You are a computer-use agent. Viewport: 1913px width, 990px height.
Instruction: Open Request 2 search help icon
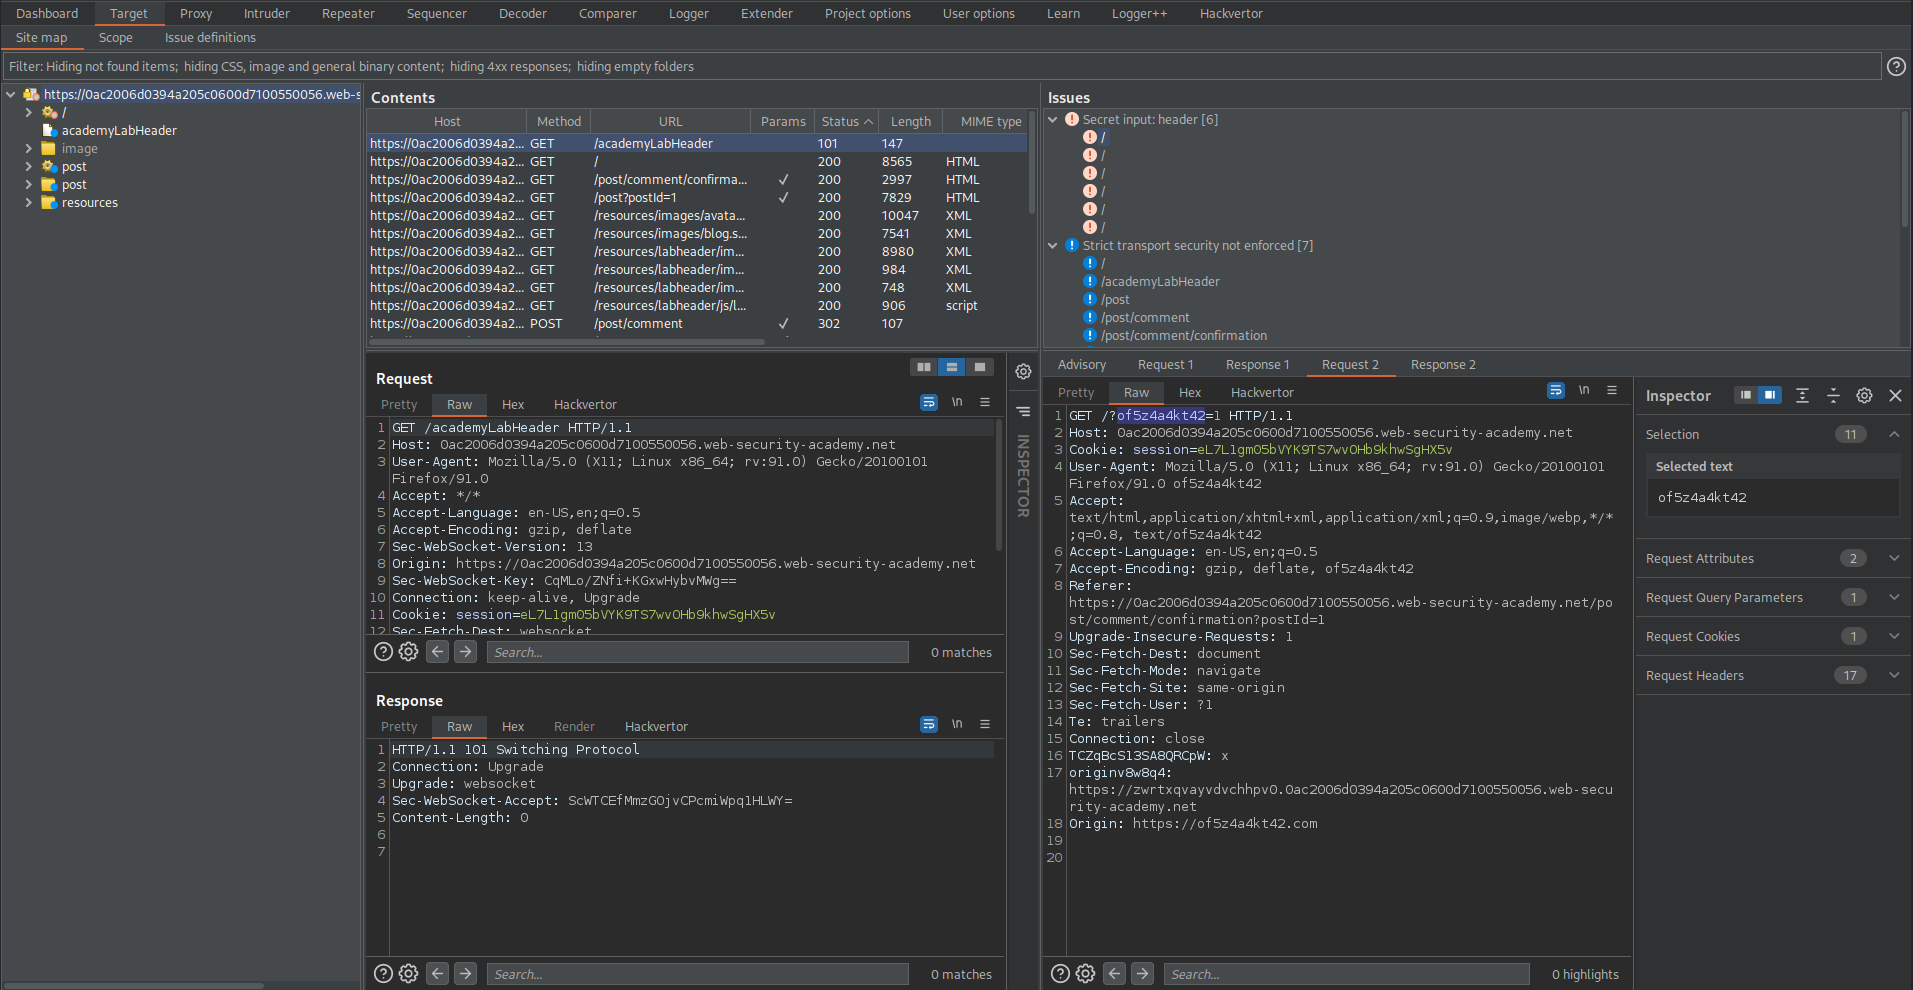point(1060,974)
